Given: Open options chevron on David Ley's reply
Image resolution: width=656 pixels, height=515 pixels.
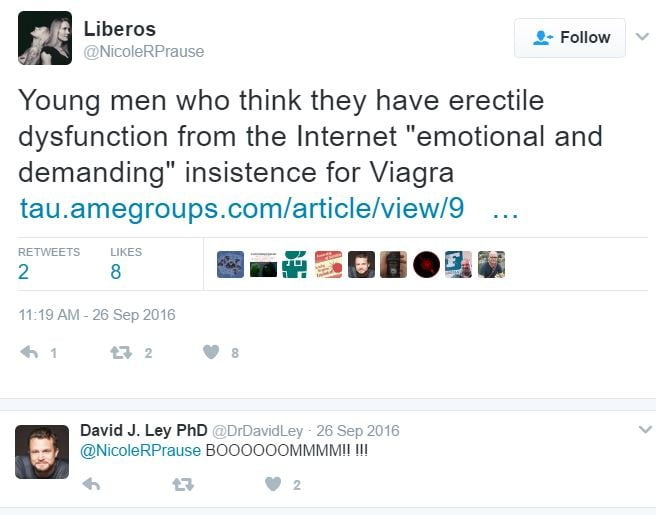Looking at the screenshot, I should click(645, 430).
